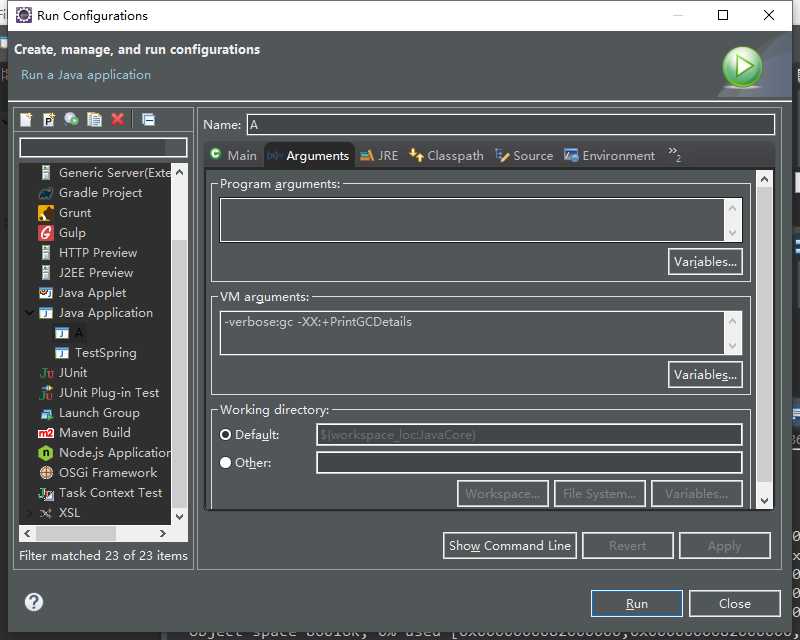Screen dimensions: 800x640
Task: Click the Collapse All toolbar icon
Action: click(148, 119)
